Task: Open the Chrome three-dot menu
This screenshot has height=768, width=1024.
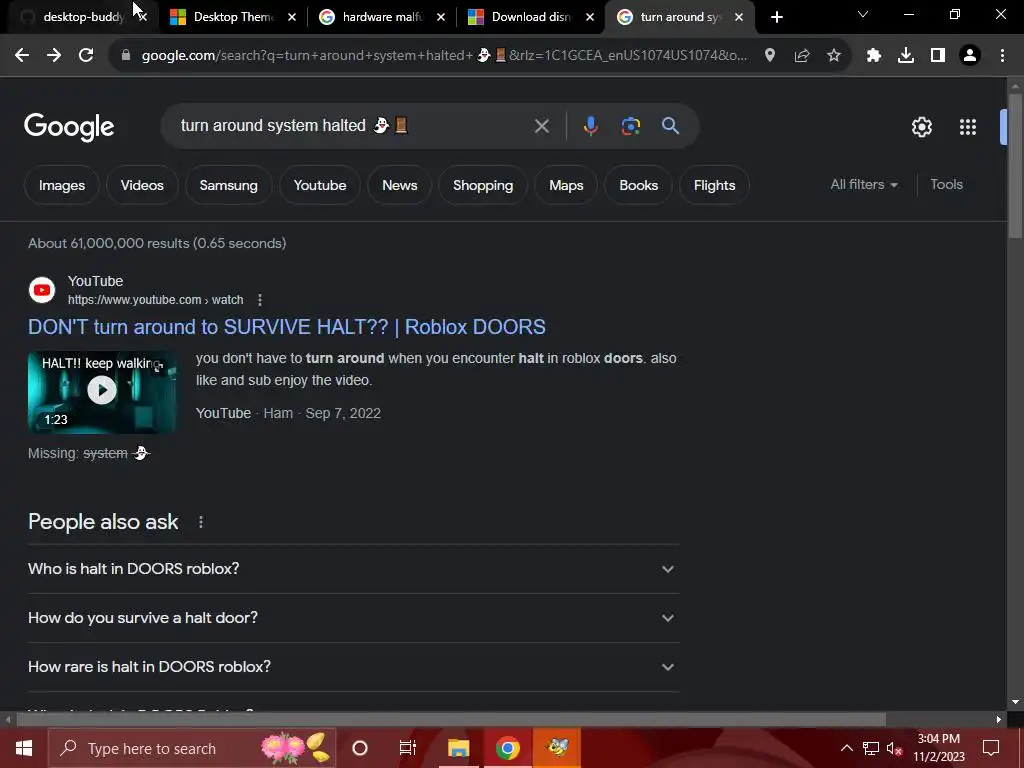Action: click(1002, 56)
